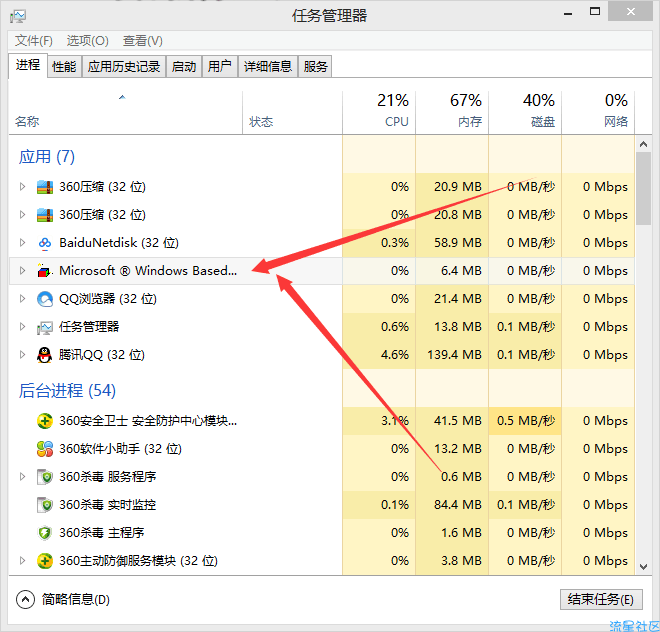Viewport: 660px width, 632px height.
Task: Open the 选项(O) menu
Action: click(88, 41)
